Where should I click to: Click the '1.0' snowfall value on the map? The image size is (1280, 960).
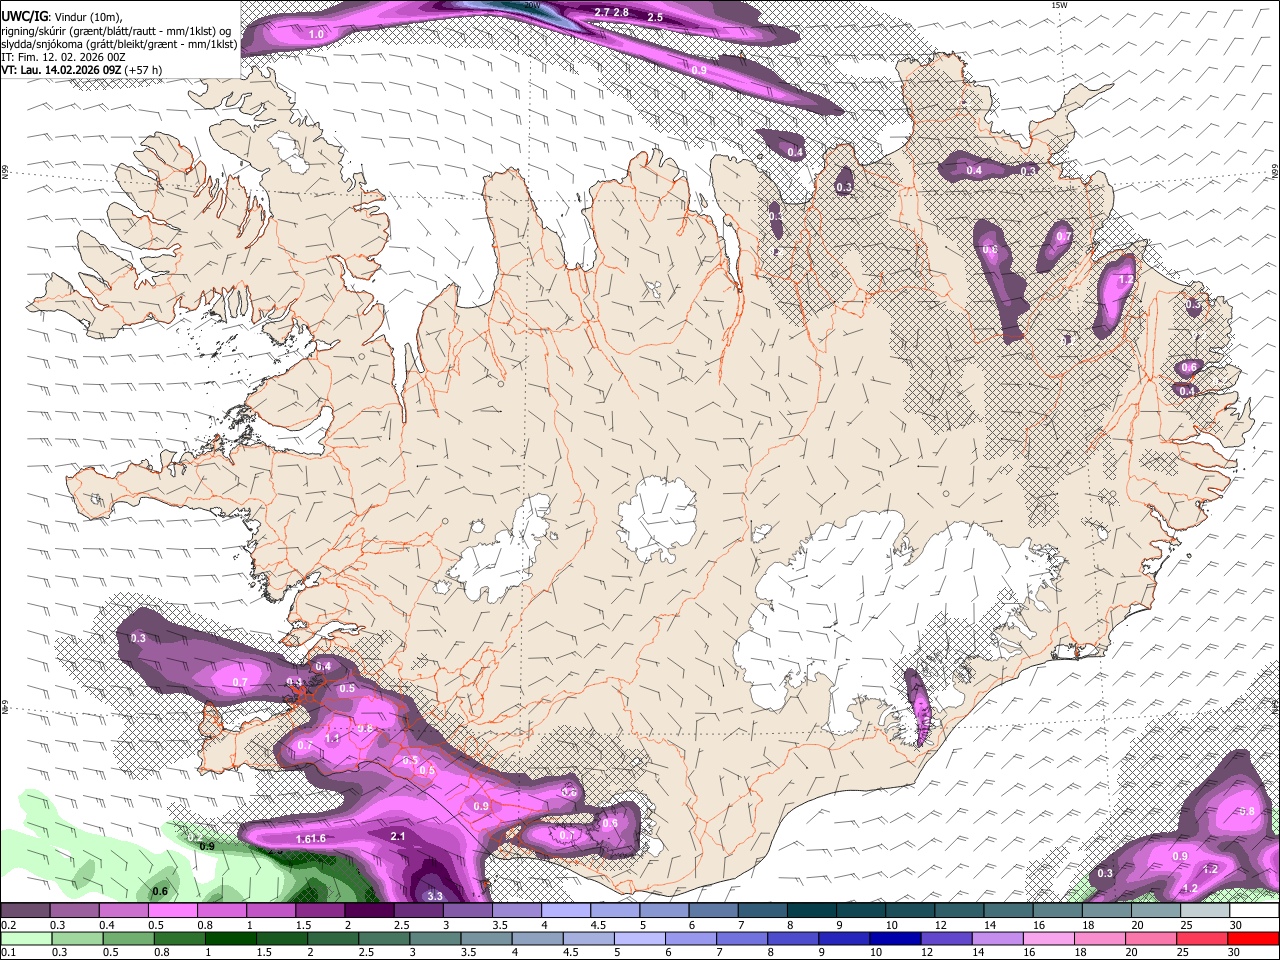coord(316,34)
